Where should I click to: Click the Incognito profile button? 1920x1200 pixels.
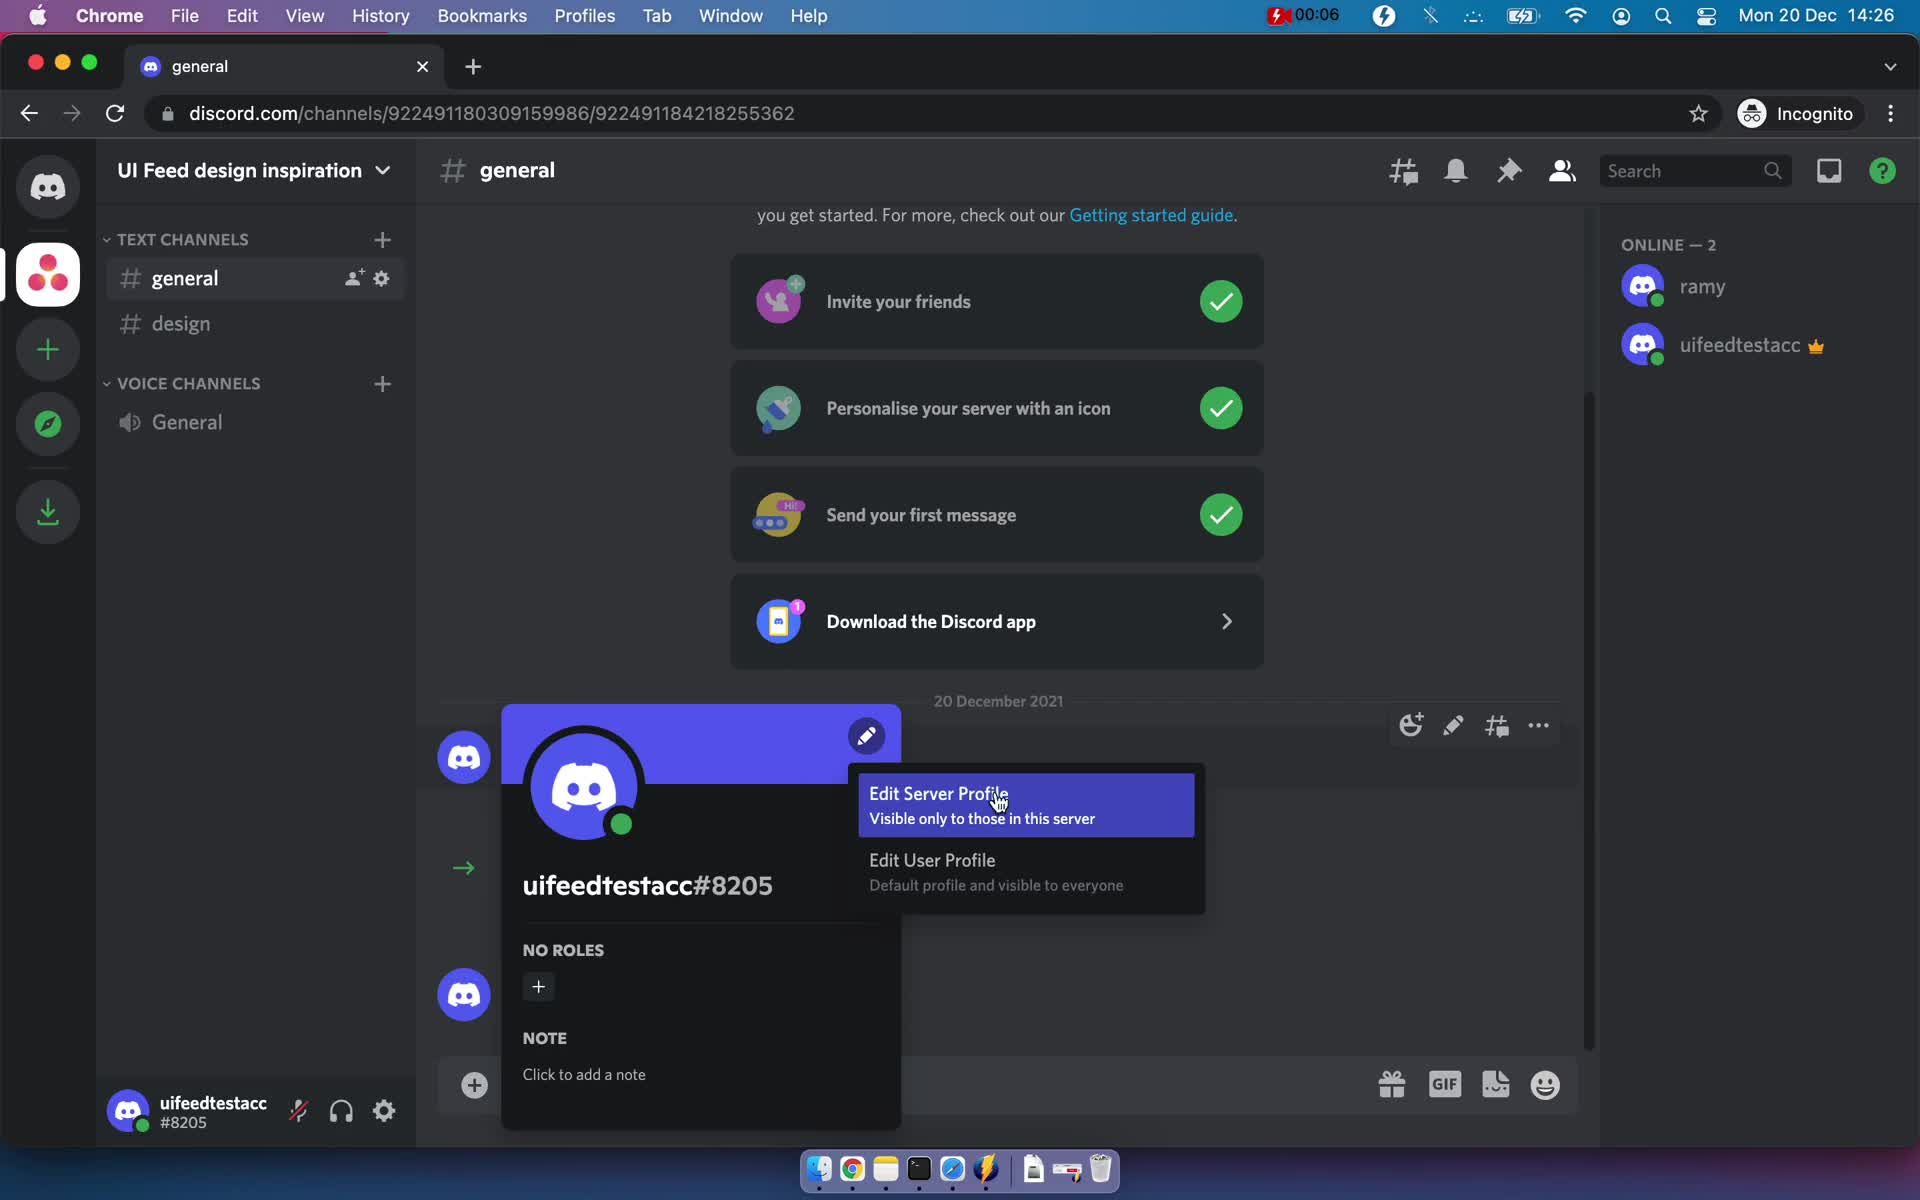pos(1797,114)
